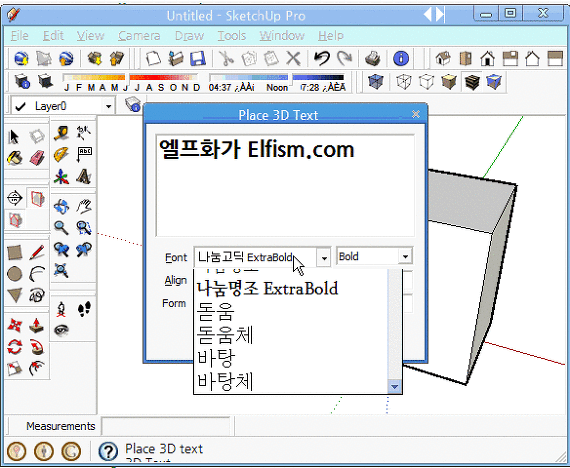This screenshot has height=468, width=570.
Task: Open the layer manager icon beside Layer0
Action: click(x=133, y=105)
